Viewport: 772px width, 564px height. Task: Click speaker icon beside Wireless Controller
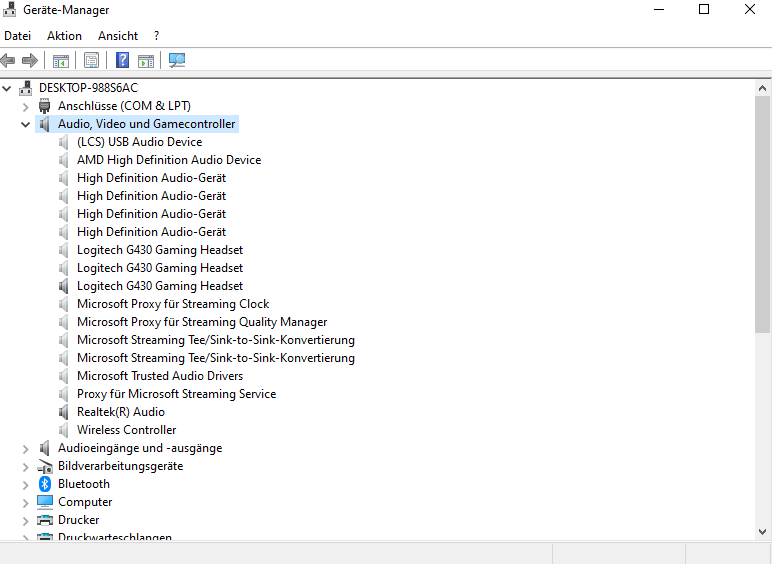click(64, 430)
